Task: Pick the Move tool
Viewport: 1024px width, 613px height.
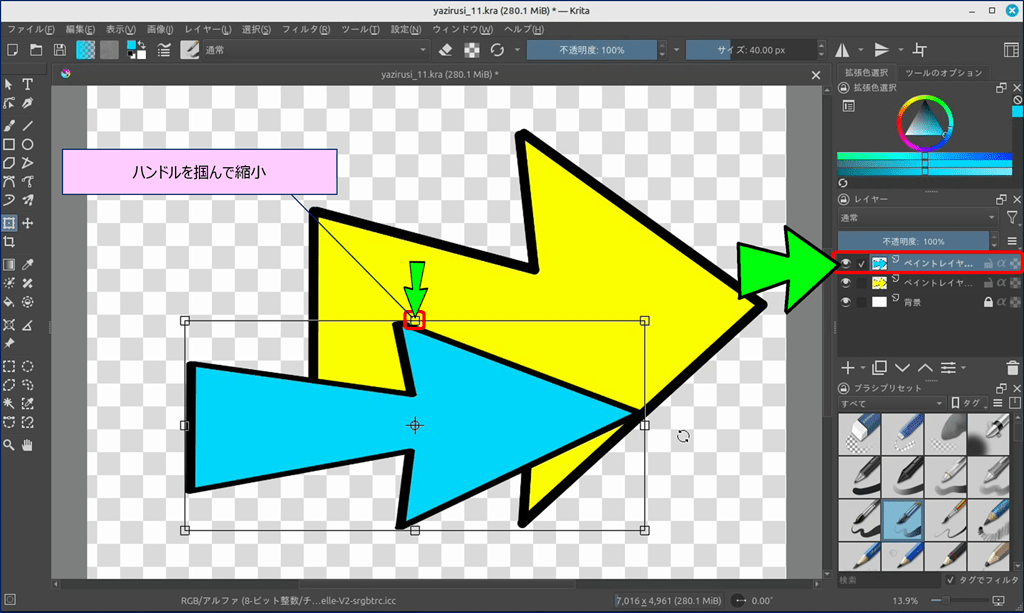Action: click(x=28, y=223)
